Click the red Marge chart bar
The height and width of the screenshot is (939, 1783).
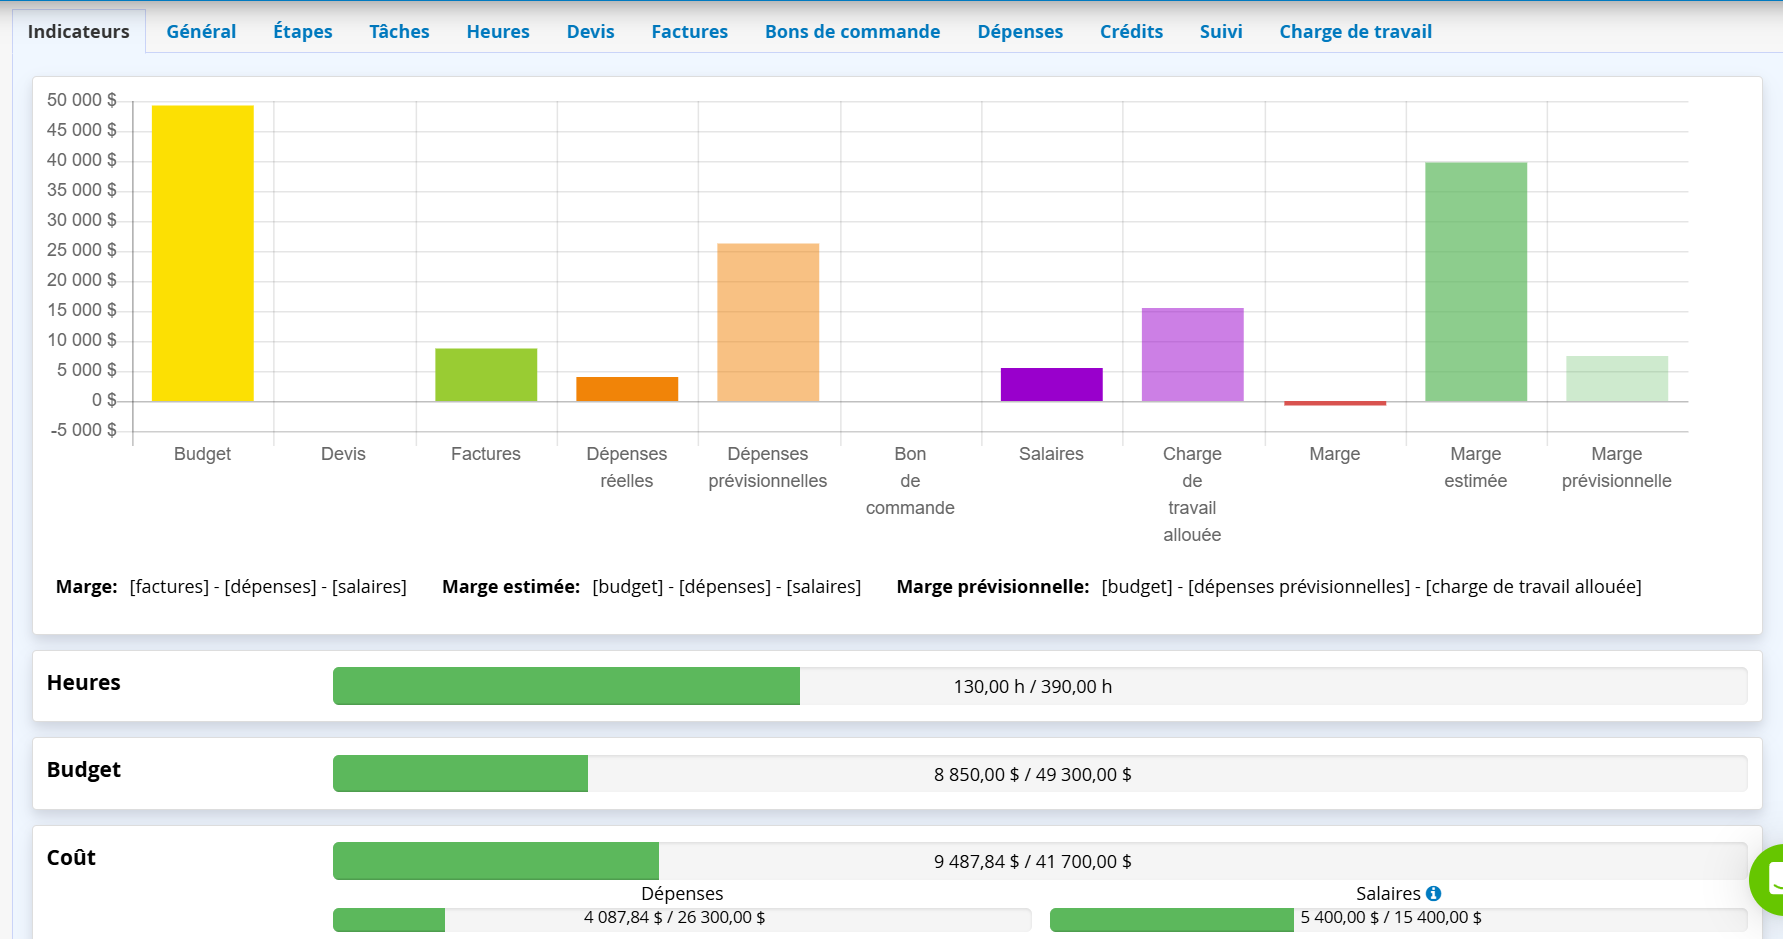[1335, 403]
